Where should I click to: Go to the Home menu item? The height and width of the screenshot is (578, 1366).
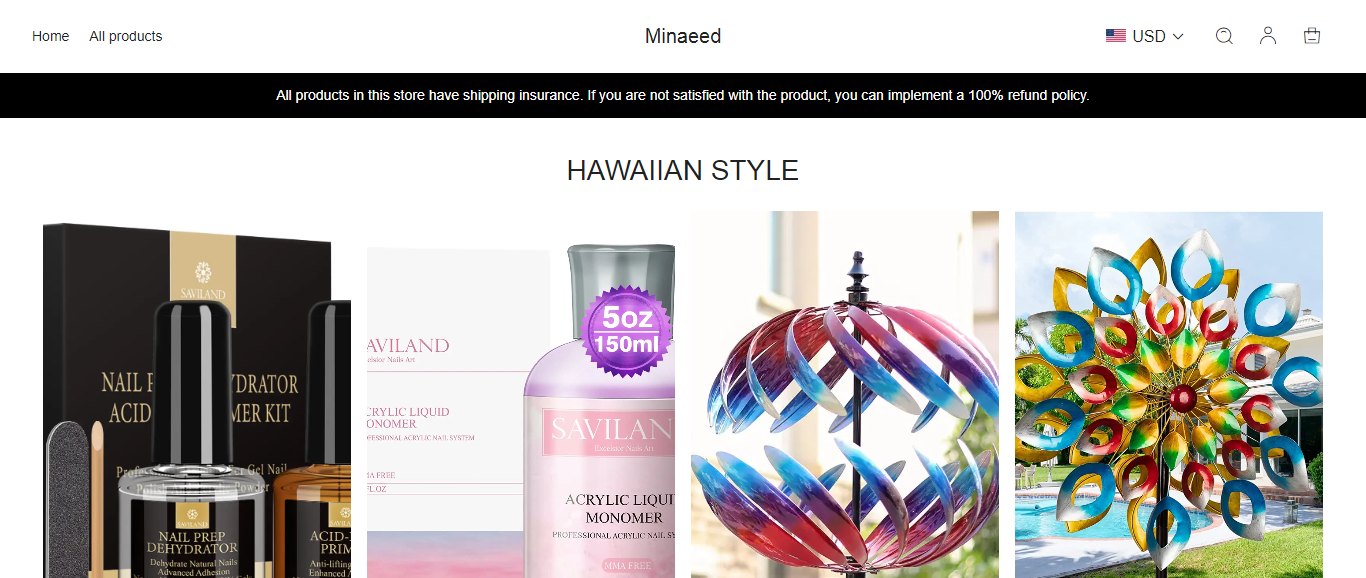pos(51,36)
